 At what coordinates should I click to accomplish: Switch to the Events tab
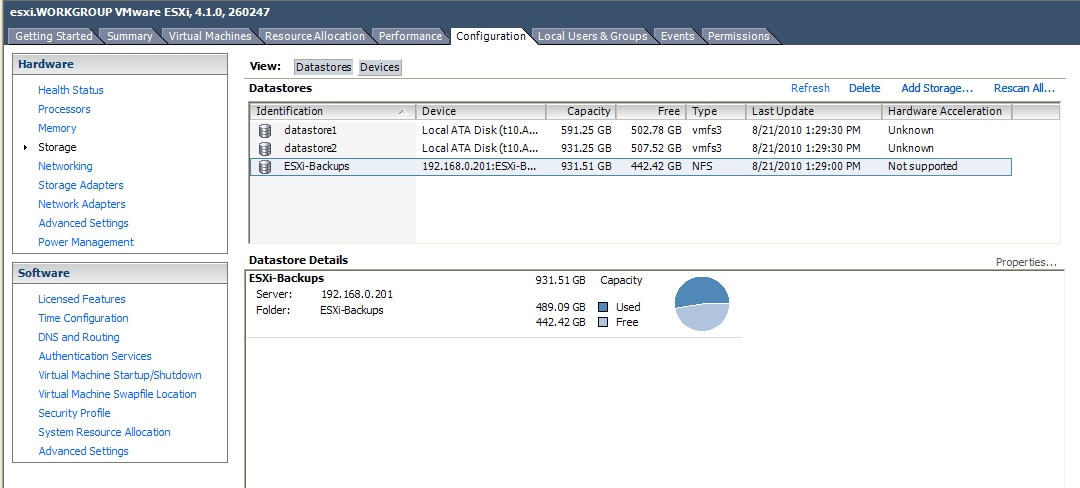(678, 36)
